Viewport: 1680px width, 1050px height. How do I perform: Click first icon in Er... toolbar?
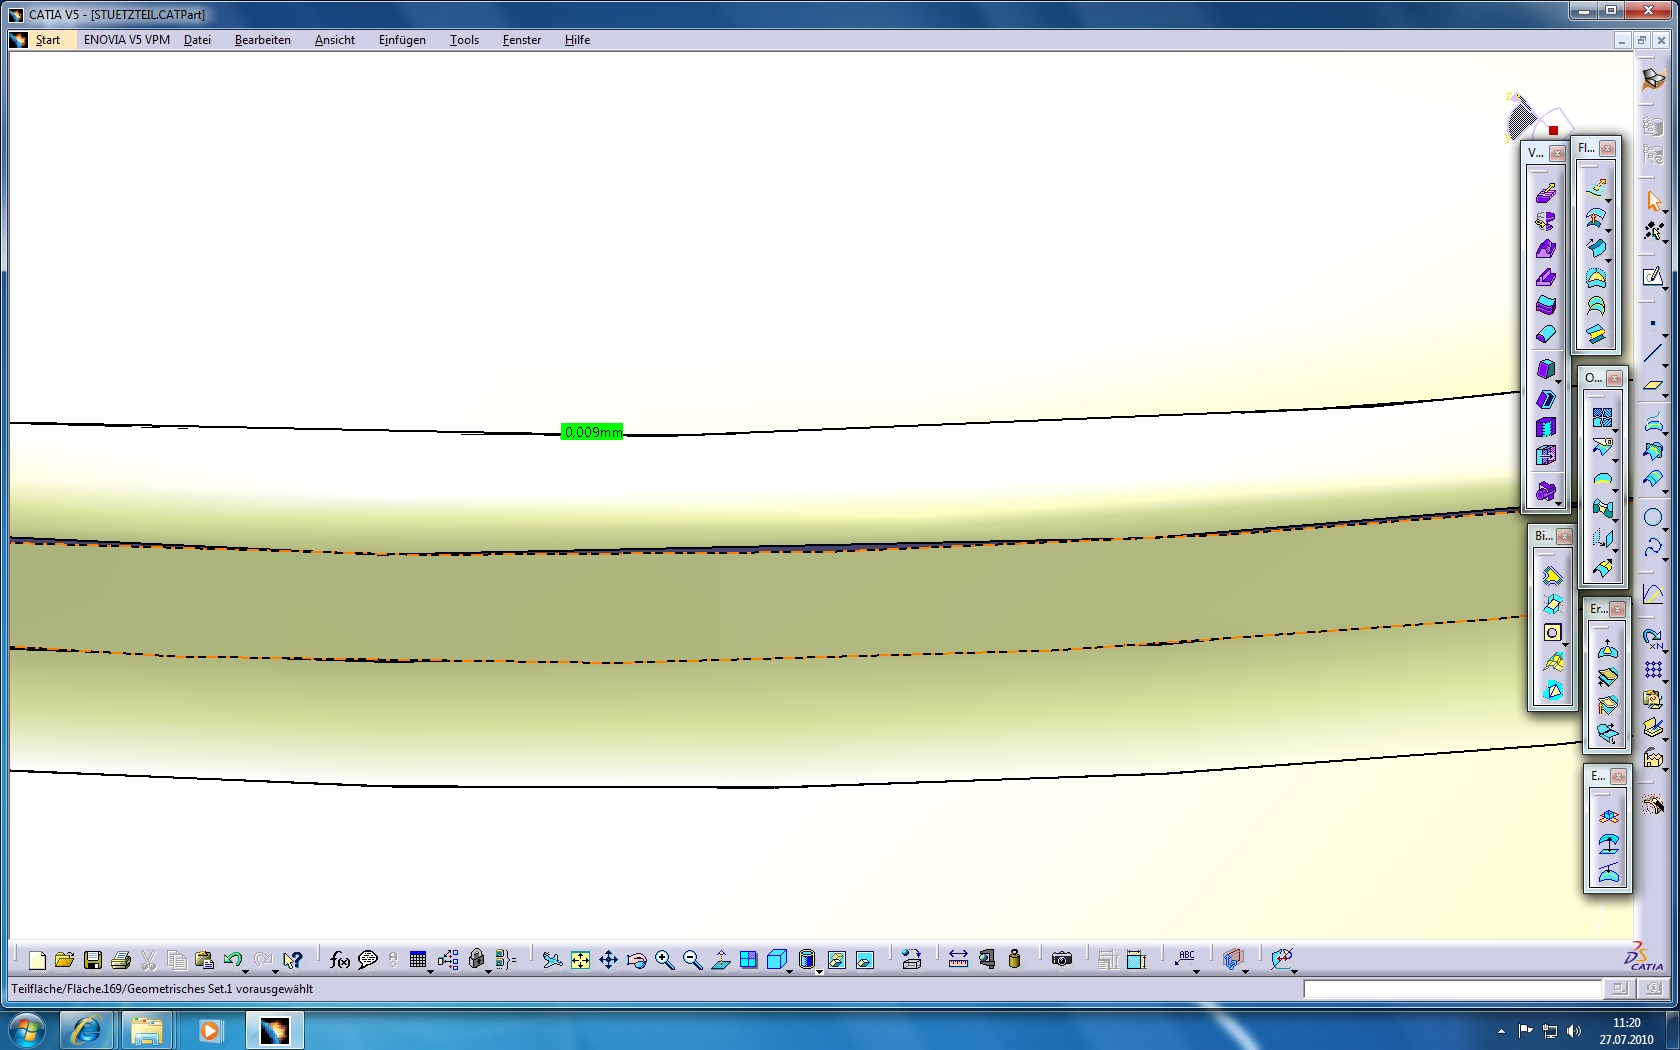tap(1608, 648)
